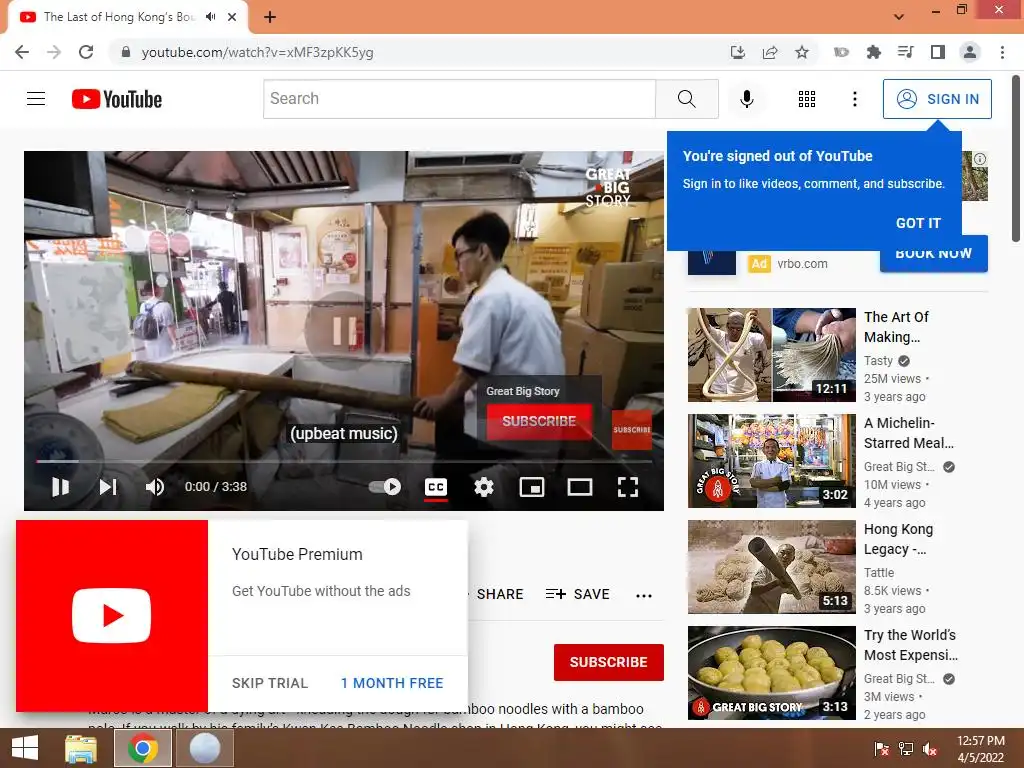This screenshot has width=1024, height=768.
Task: Open Chrome three-dot customize menu
Action: [1002, 52]
